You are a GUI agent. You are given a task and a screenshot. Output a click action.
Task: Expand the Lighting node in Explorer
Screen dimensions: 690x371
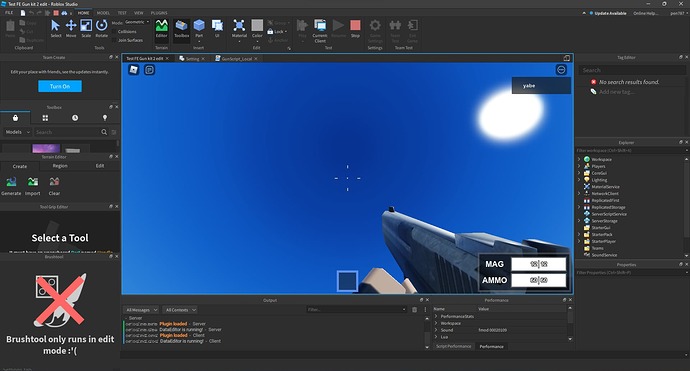pyautogui.click(x=579, y=180)
